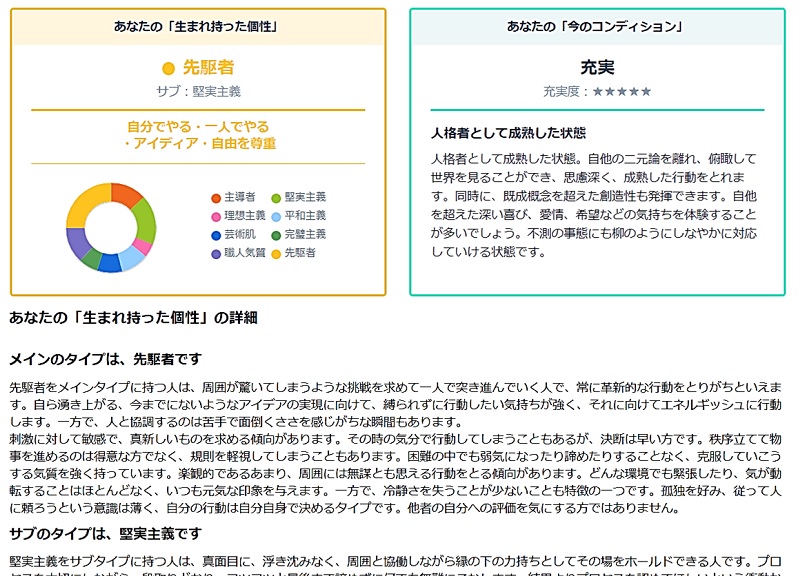The image size is (800, 576).
Task: Click the 充実 condition title
Action: (597, 68)
